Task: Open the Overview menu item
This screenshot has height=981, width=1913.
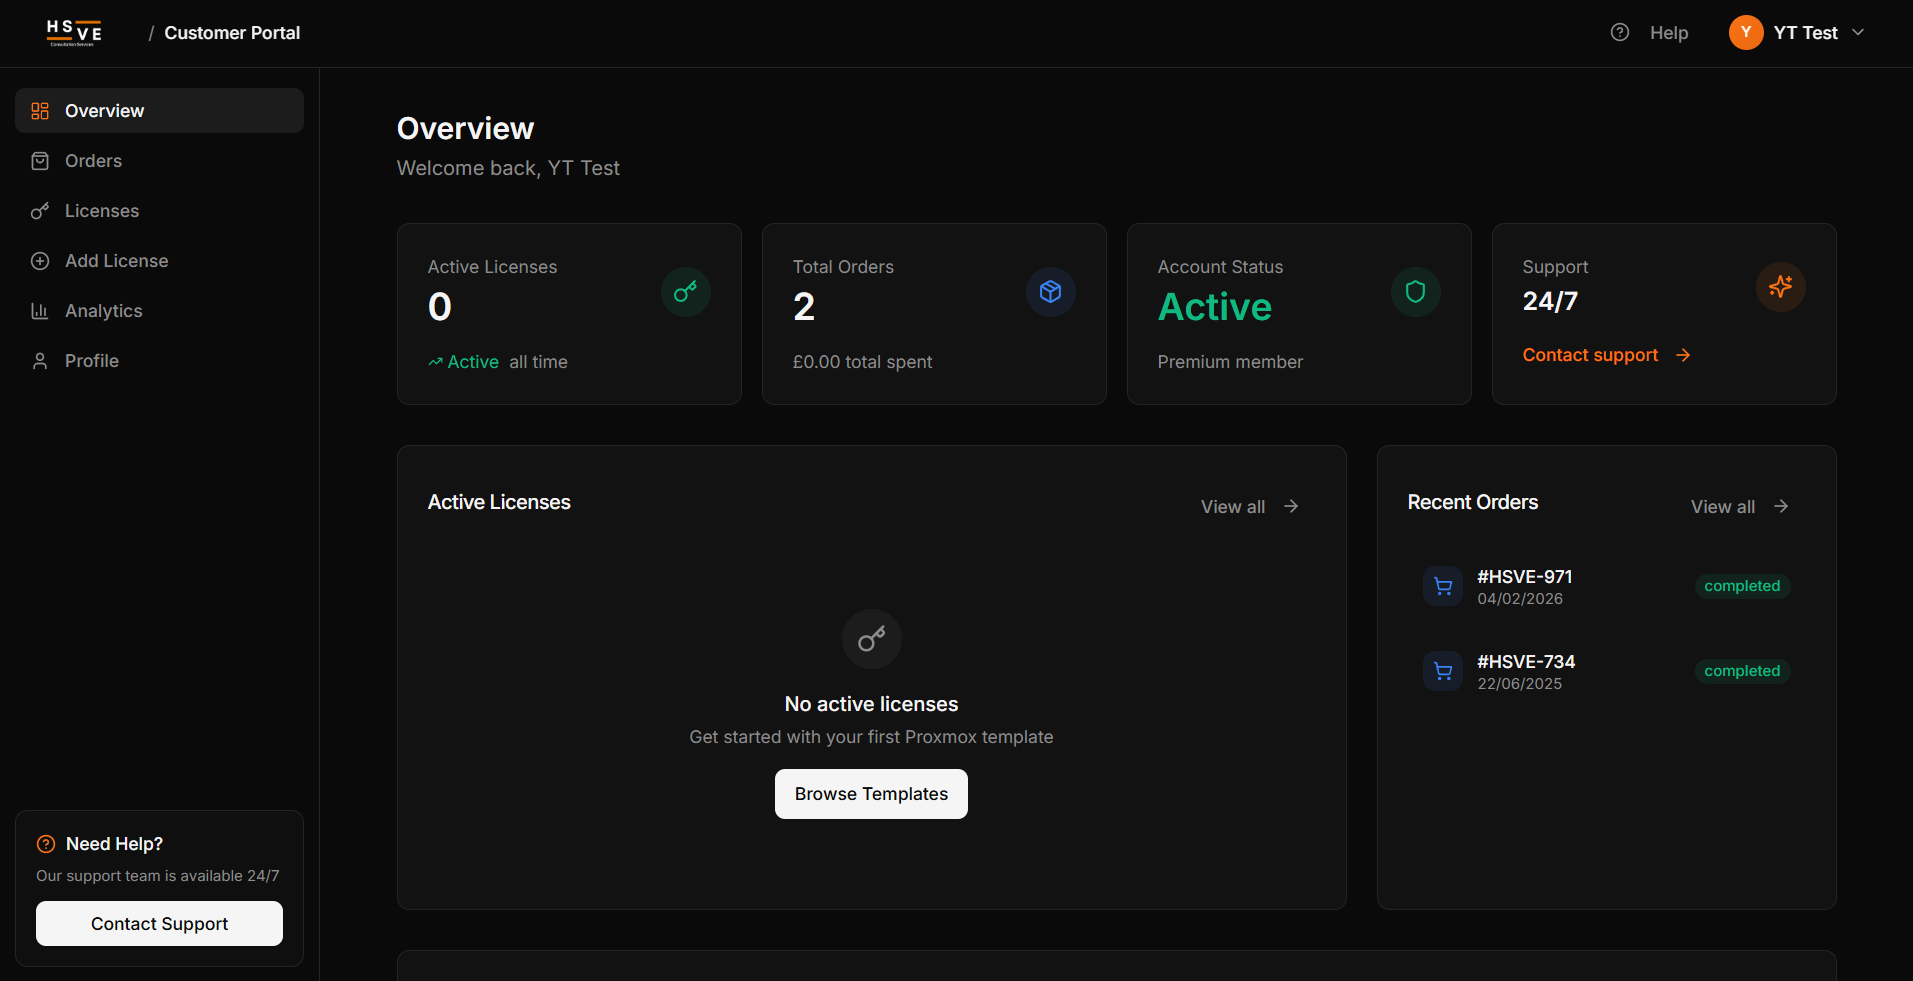Action: click(x=159, y=111)
